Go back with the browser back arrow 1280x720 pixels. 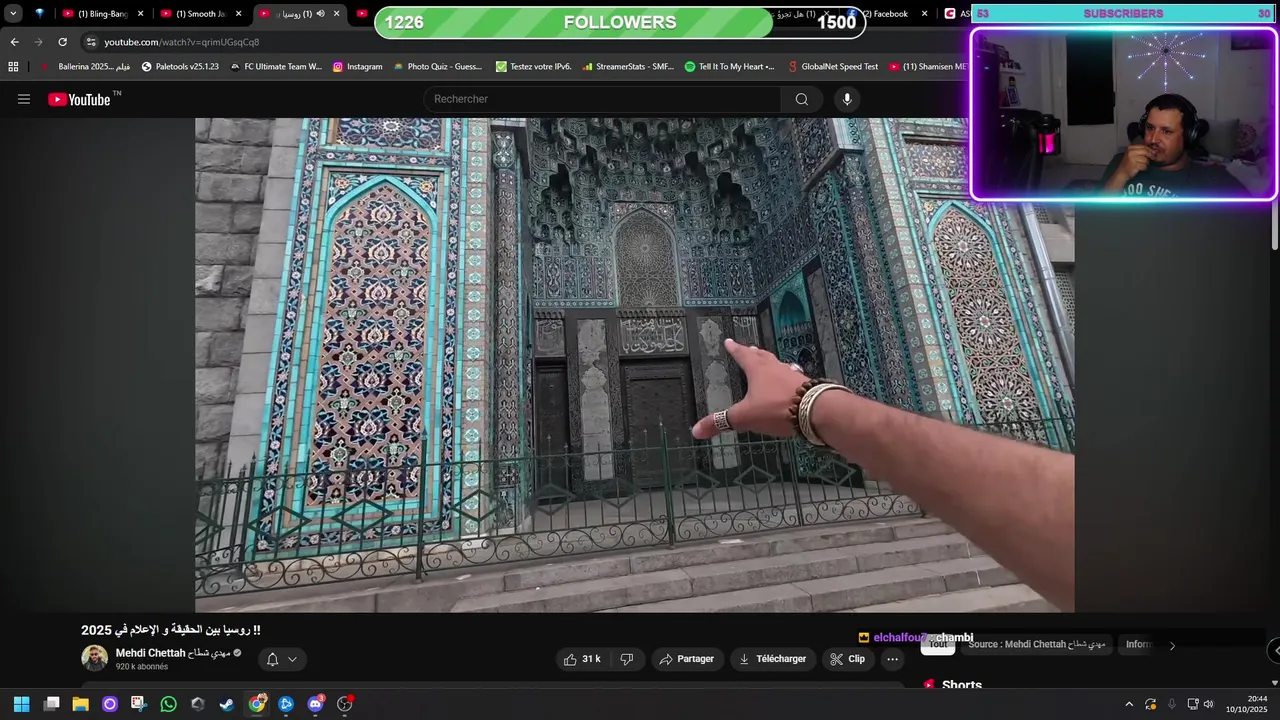(x=14, y=42)
